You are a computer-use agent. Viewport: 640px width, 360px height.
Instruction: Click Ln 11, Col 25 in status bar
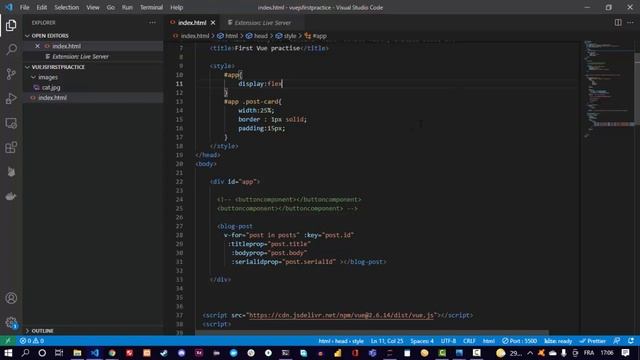[x=387, y=341]
